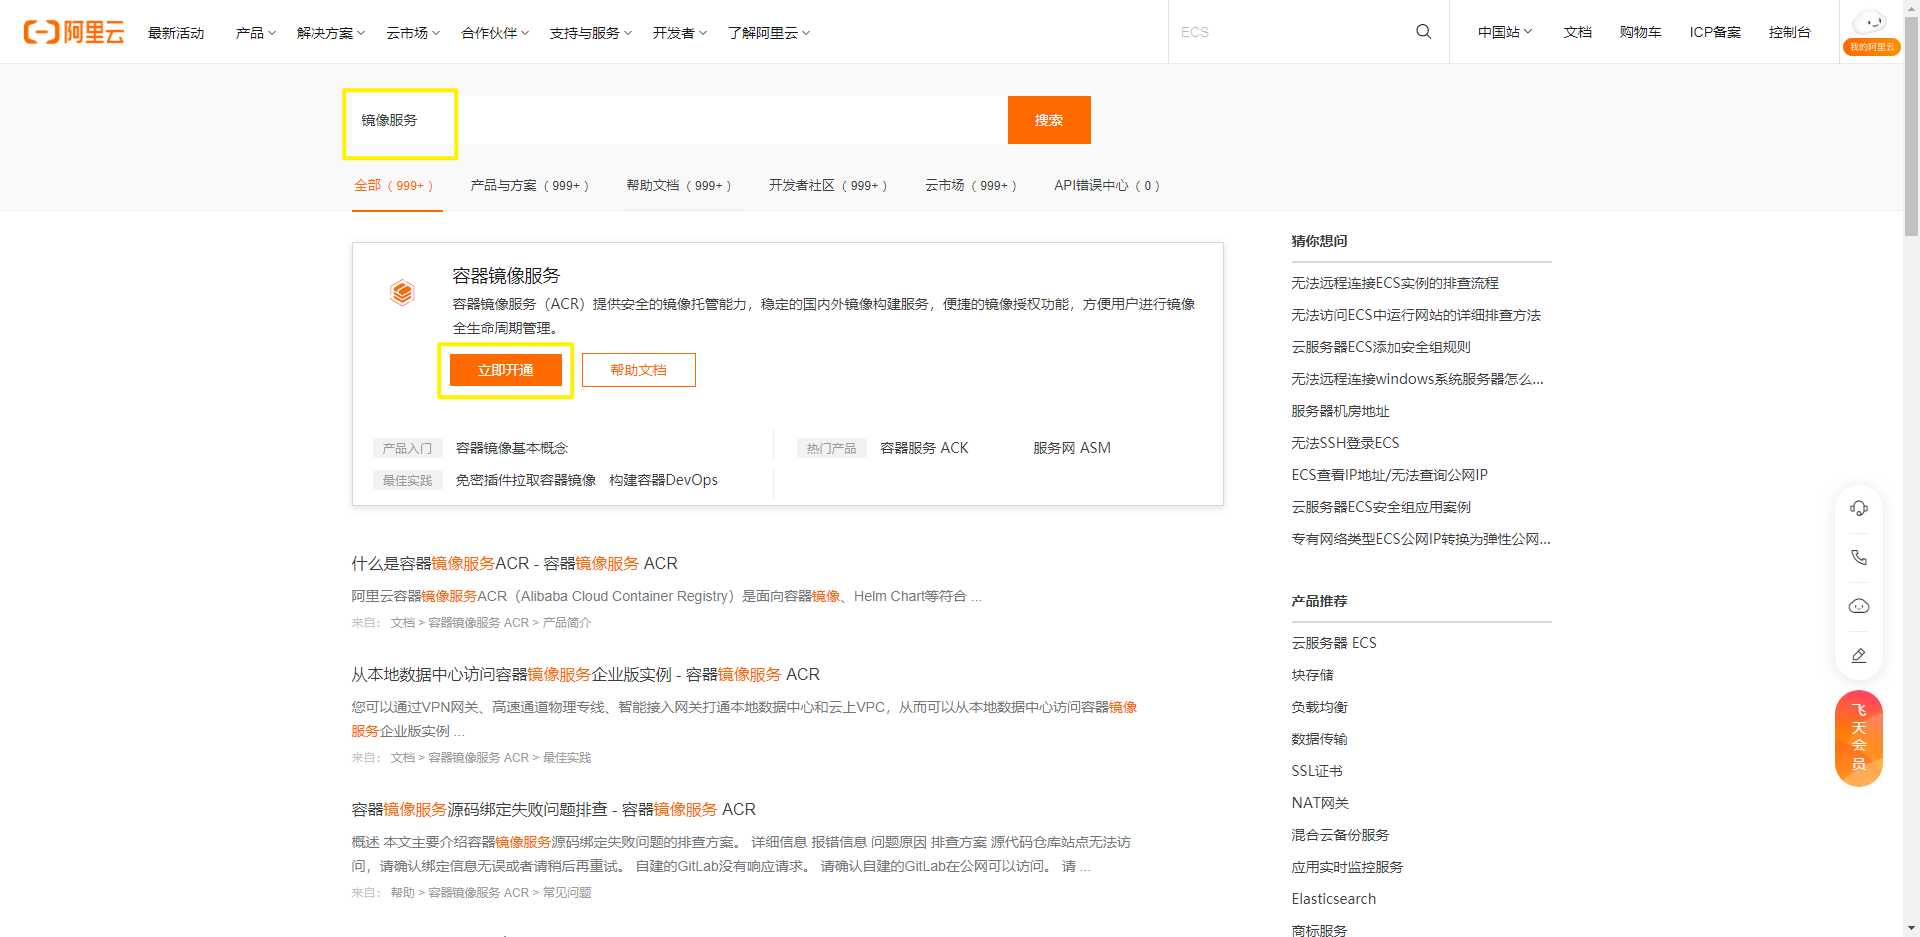
Task: Switch to the 产品与方案 tab
Action: click(x=530, y=185)
